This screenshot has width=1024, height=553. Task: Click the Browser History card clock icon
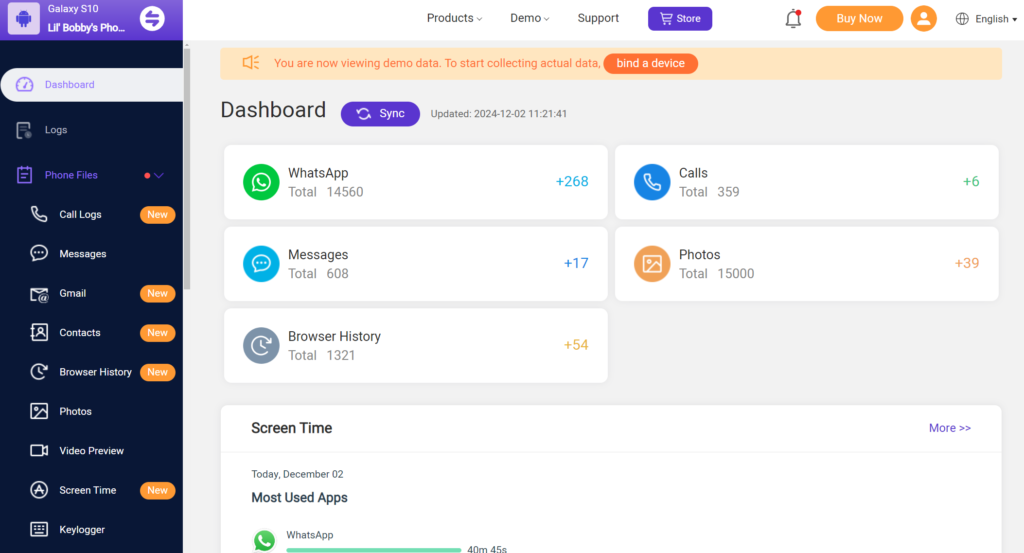[x=261, y=345]
